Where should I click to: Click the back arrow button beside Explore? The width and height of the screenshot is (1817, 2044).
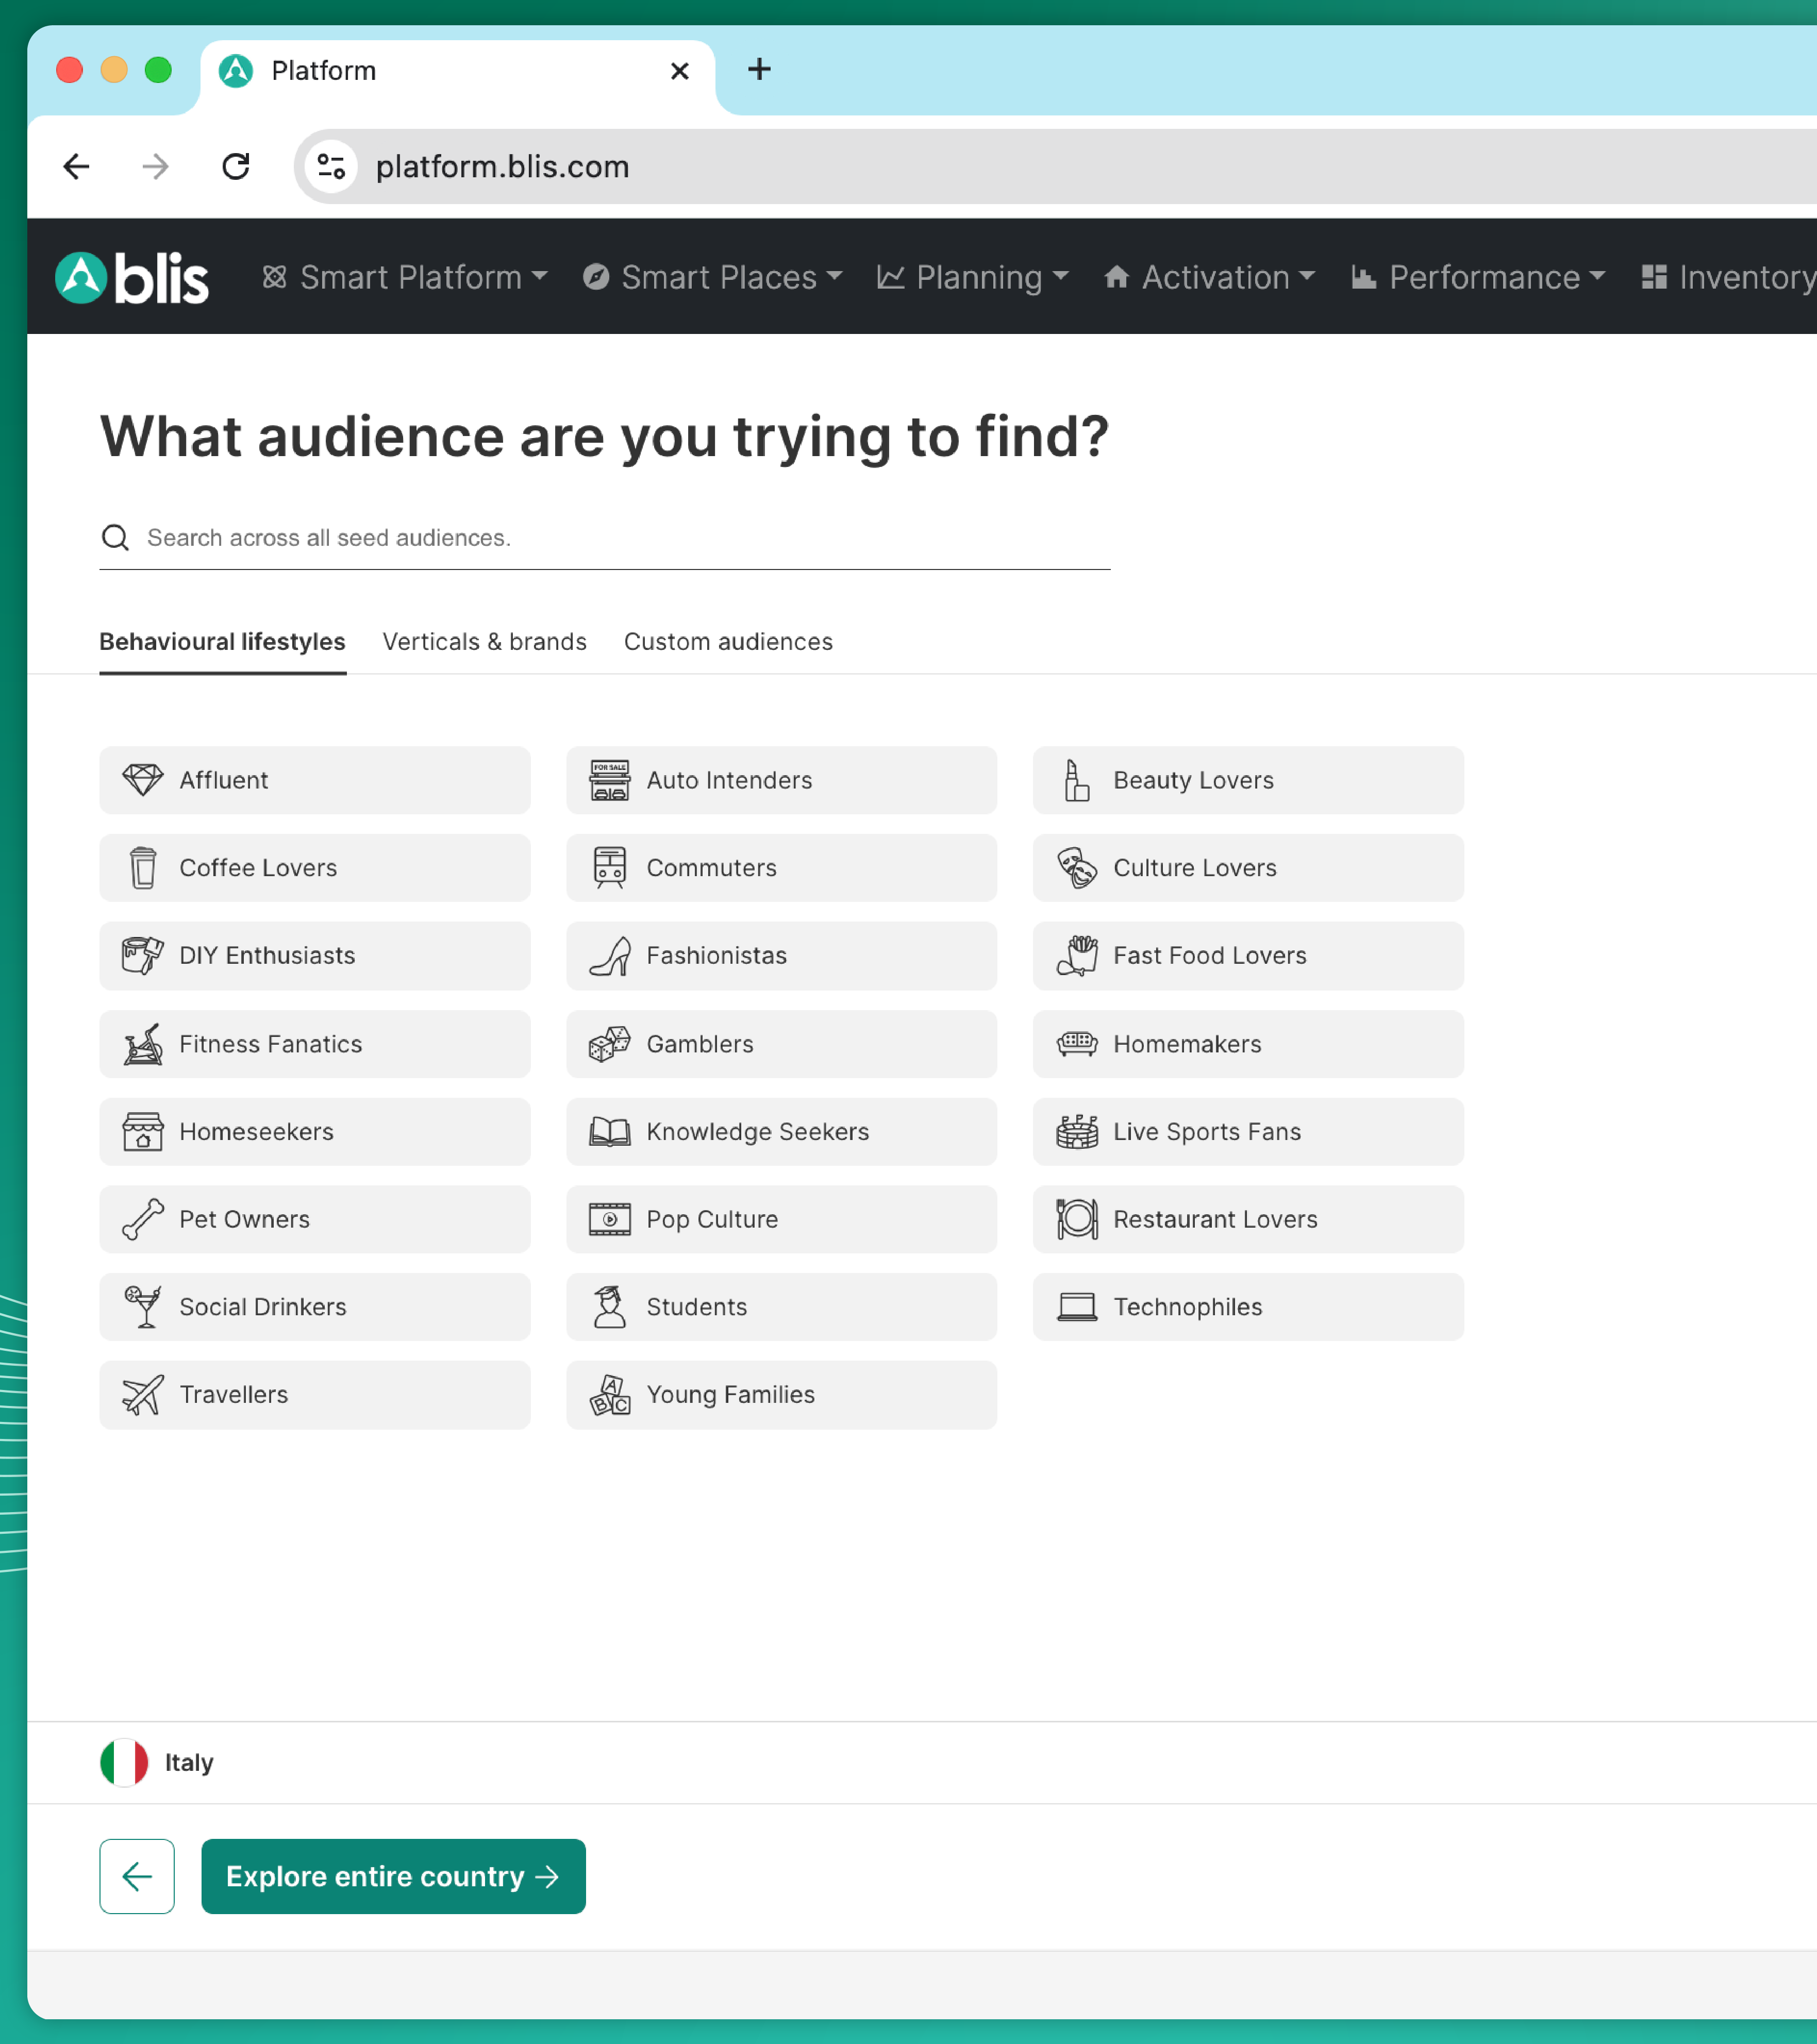pyautogui.click(x=137, y=1876)
